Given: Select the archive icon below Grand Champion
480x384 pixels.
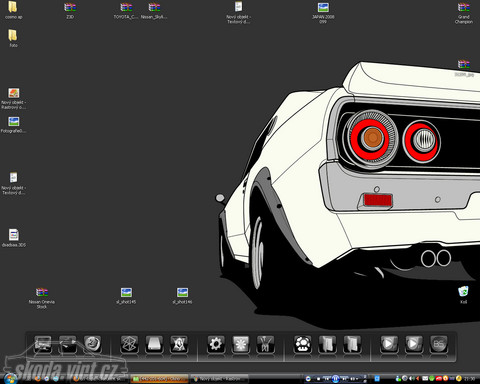Looking at the screenshot, I should coord(464,68).
